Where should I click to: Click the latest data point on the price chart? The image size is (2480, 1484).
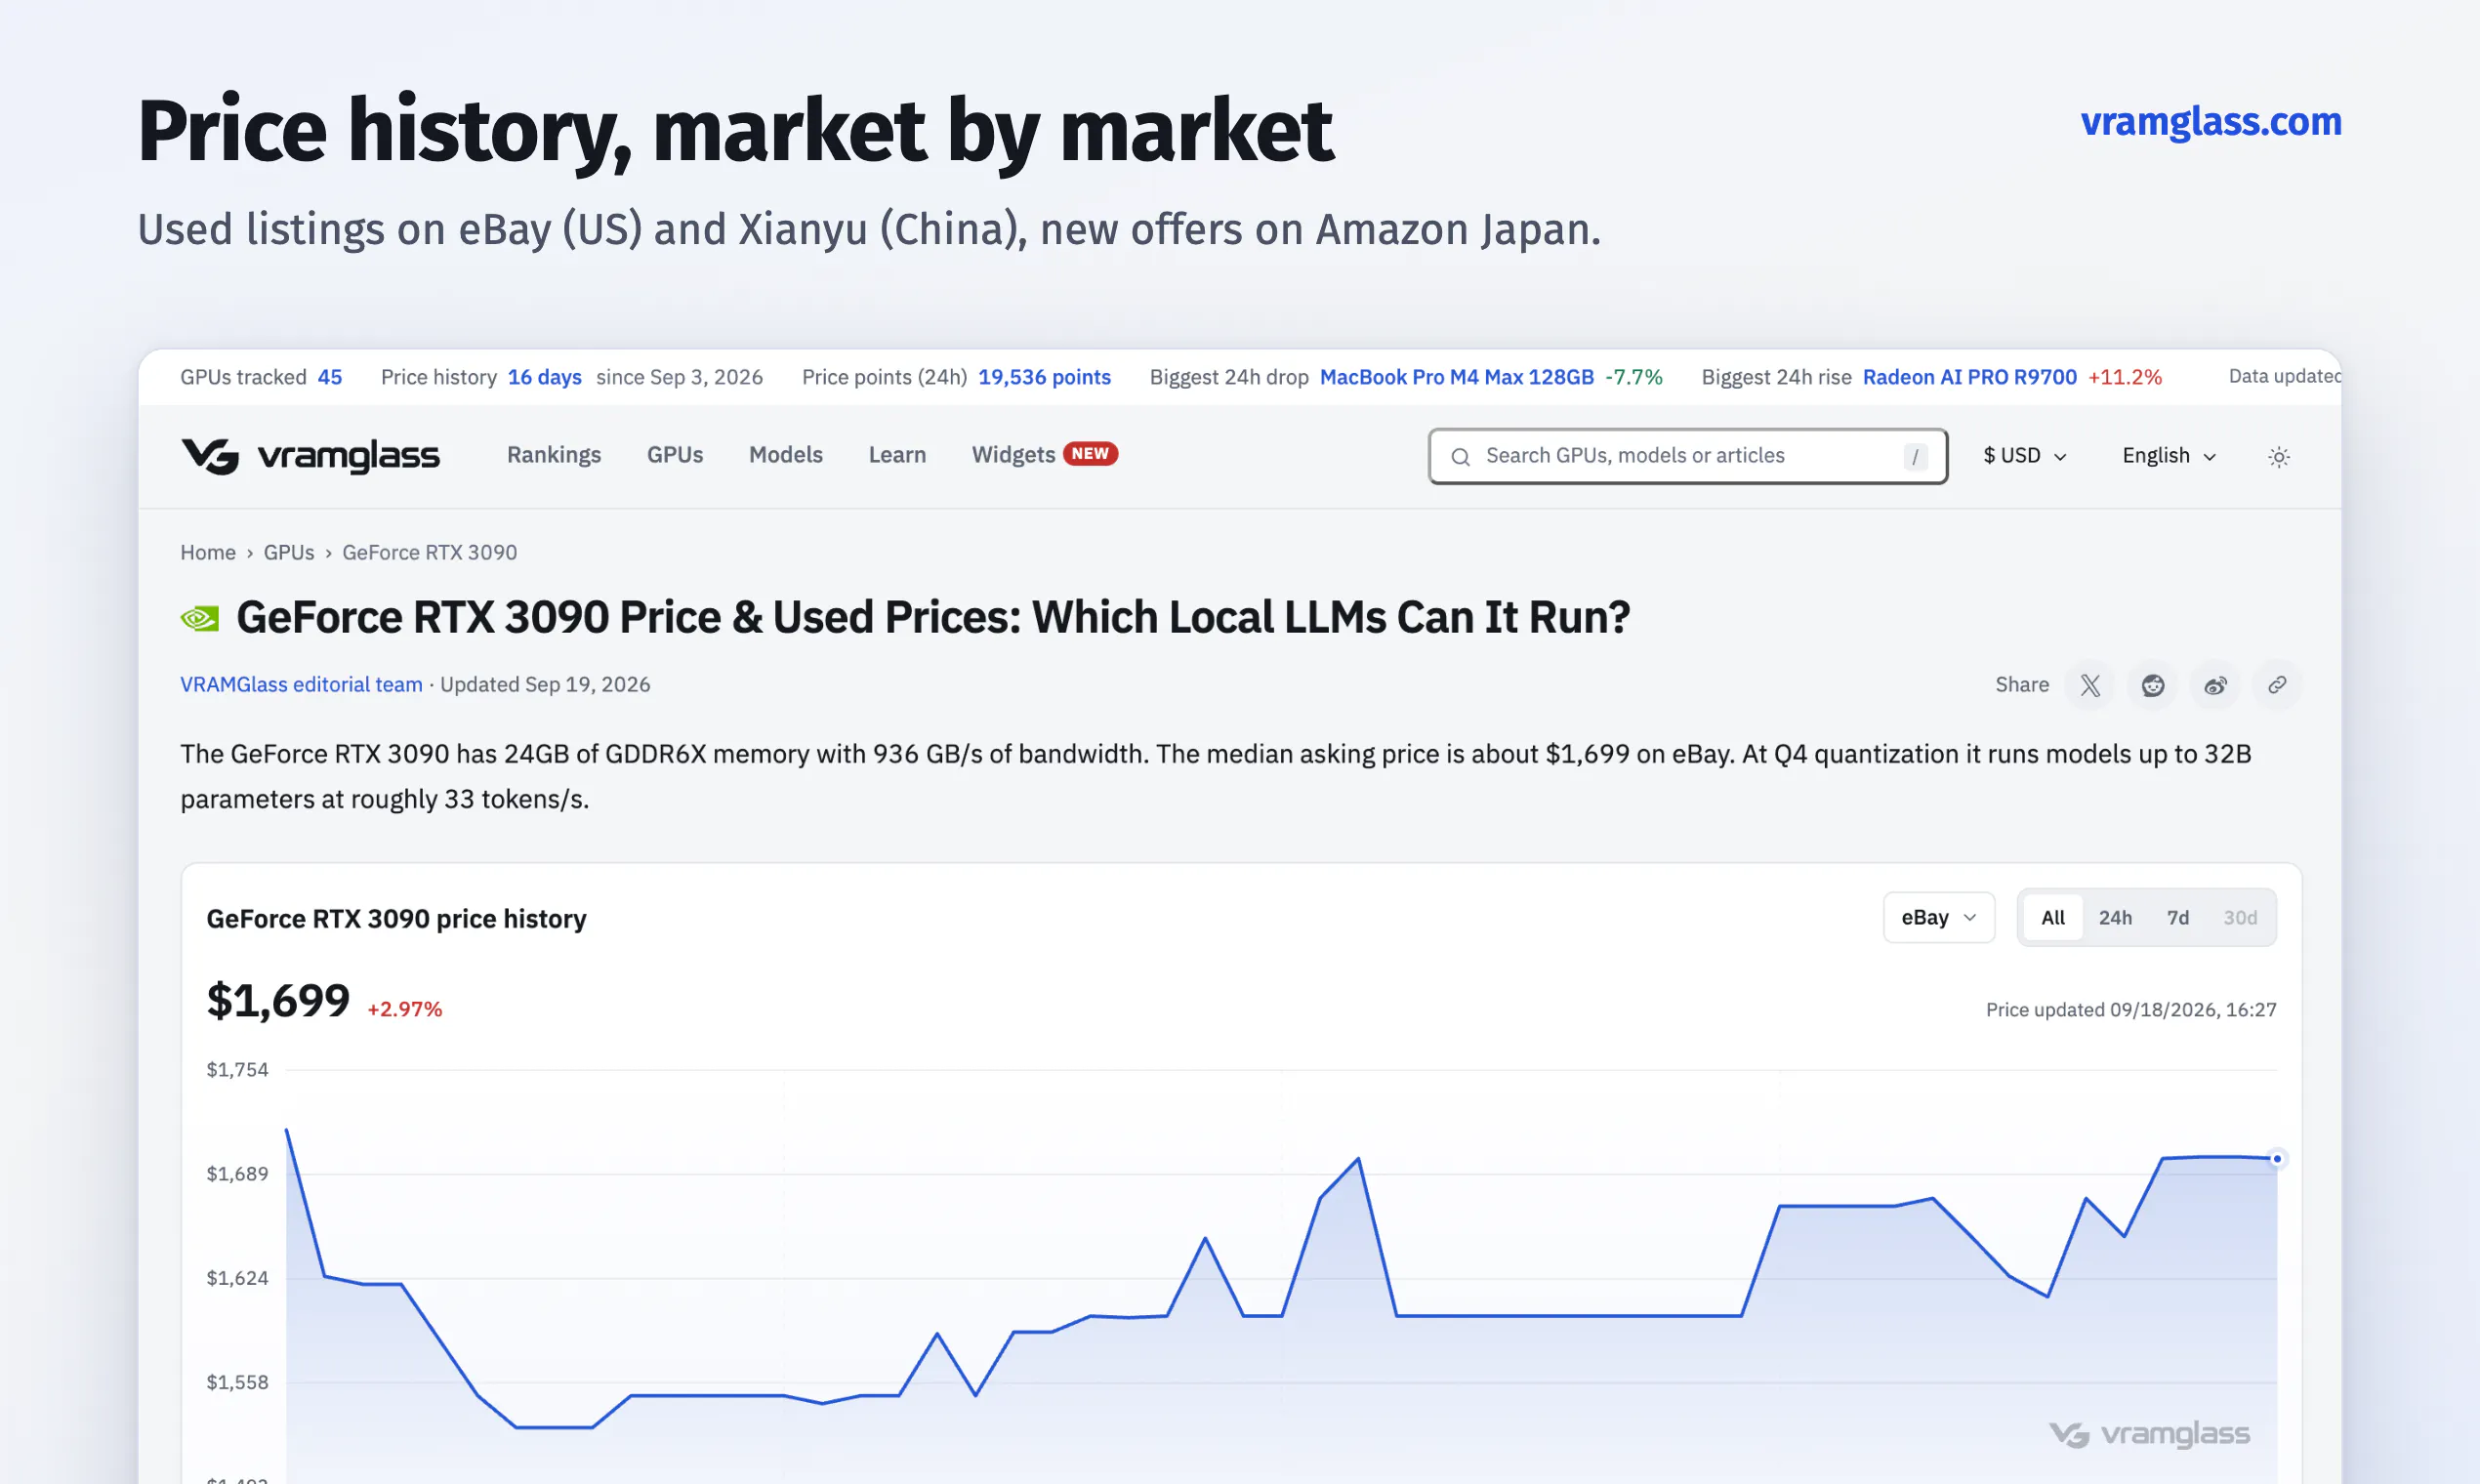2277,1159
